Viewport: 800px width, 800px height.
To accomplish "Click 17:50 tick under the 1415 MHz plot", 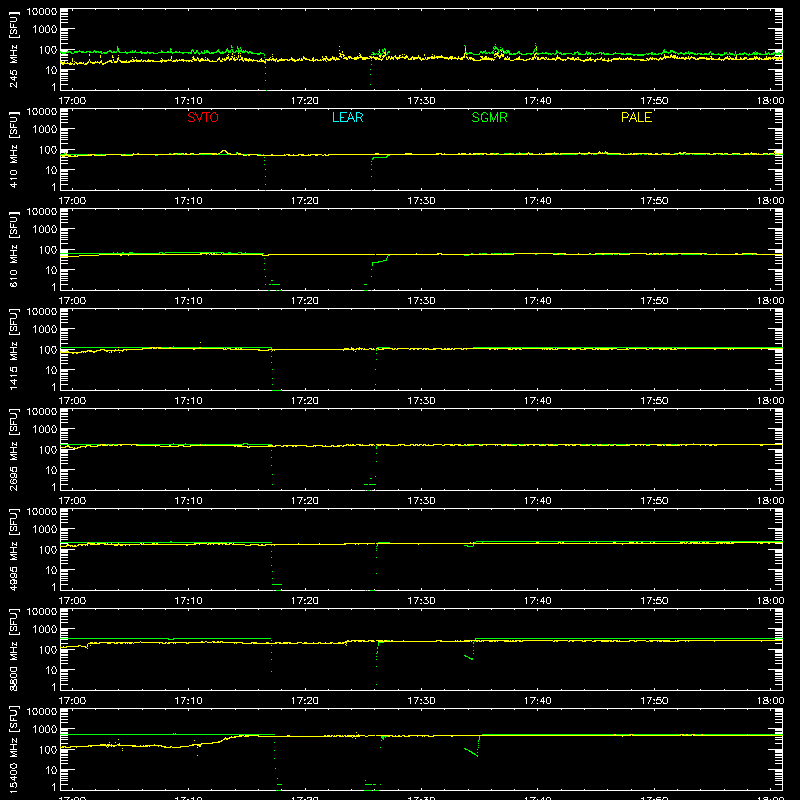I will [654, 401].
